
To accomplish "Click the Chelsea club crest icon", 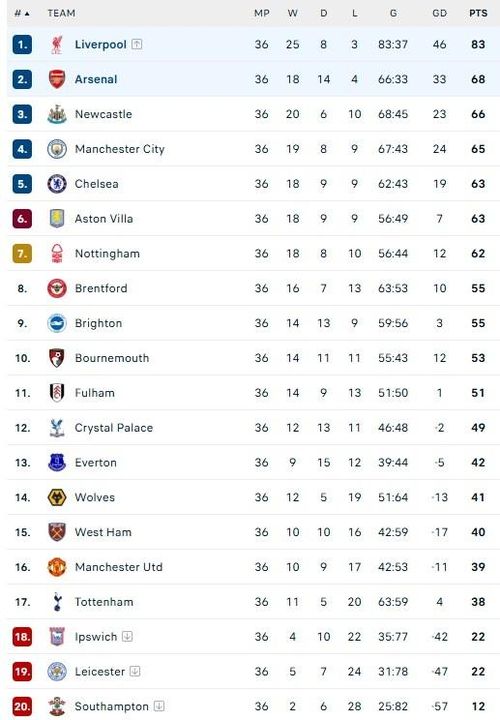I will [57, 184].
